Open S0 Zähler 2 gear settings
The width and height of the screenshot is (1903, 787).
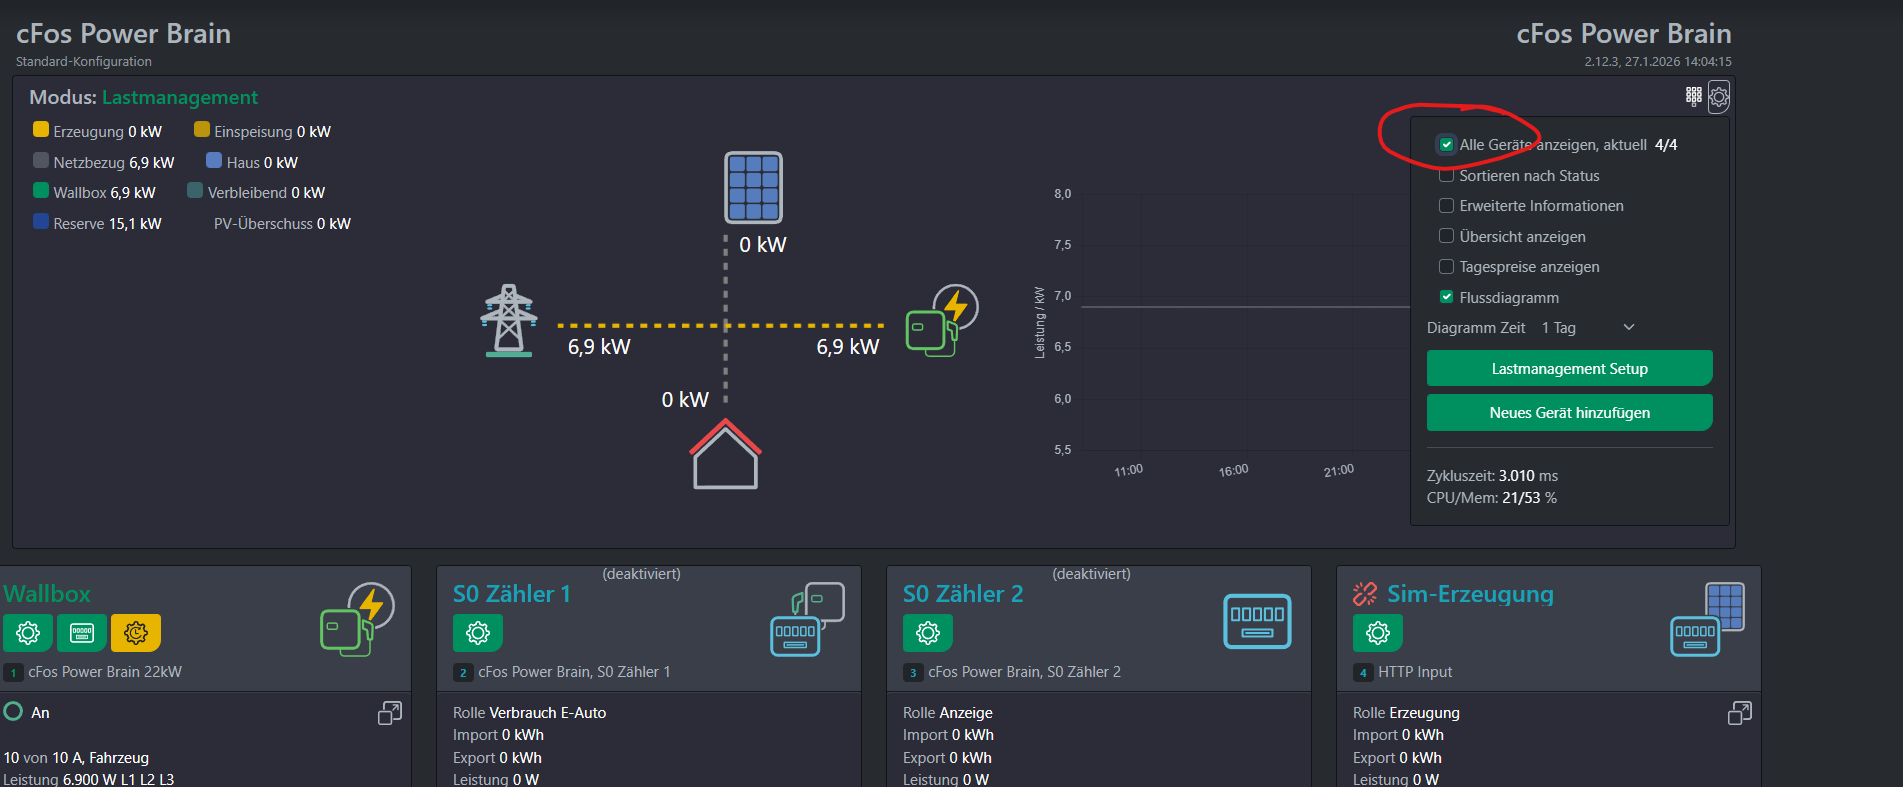pyautogui.click(x=928, y=633)
